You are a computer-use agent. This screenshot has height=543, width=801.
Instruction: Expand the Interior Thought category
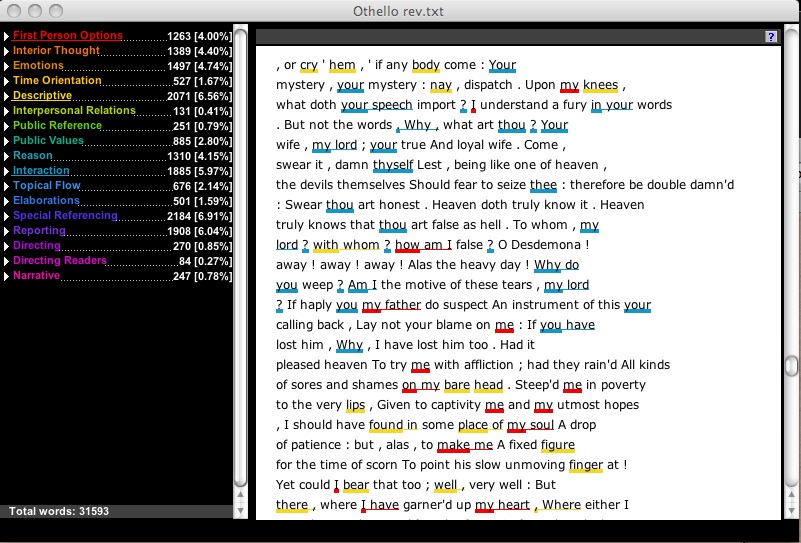[x=6, y=51]
